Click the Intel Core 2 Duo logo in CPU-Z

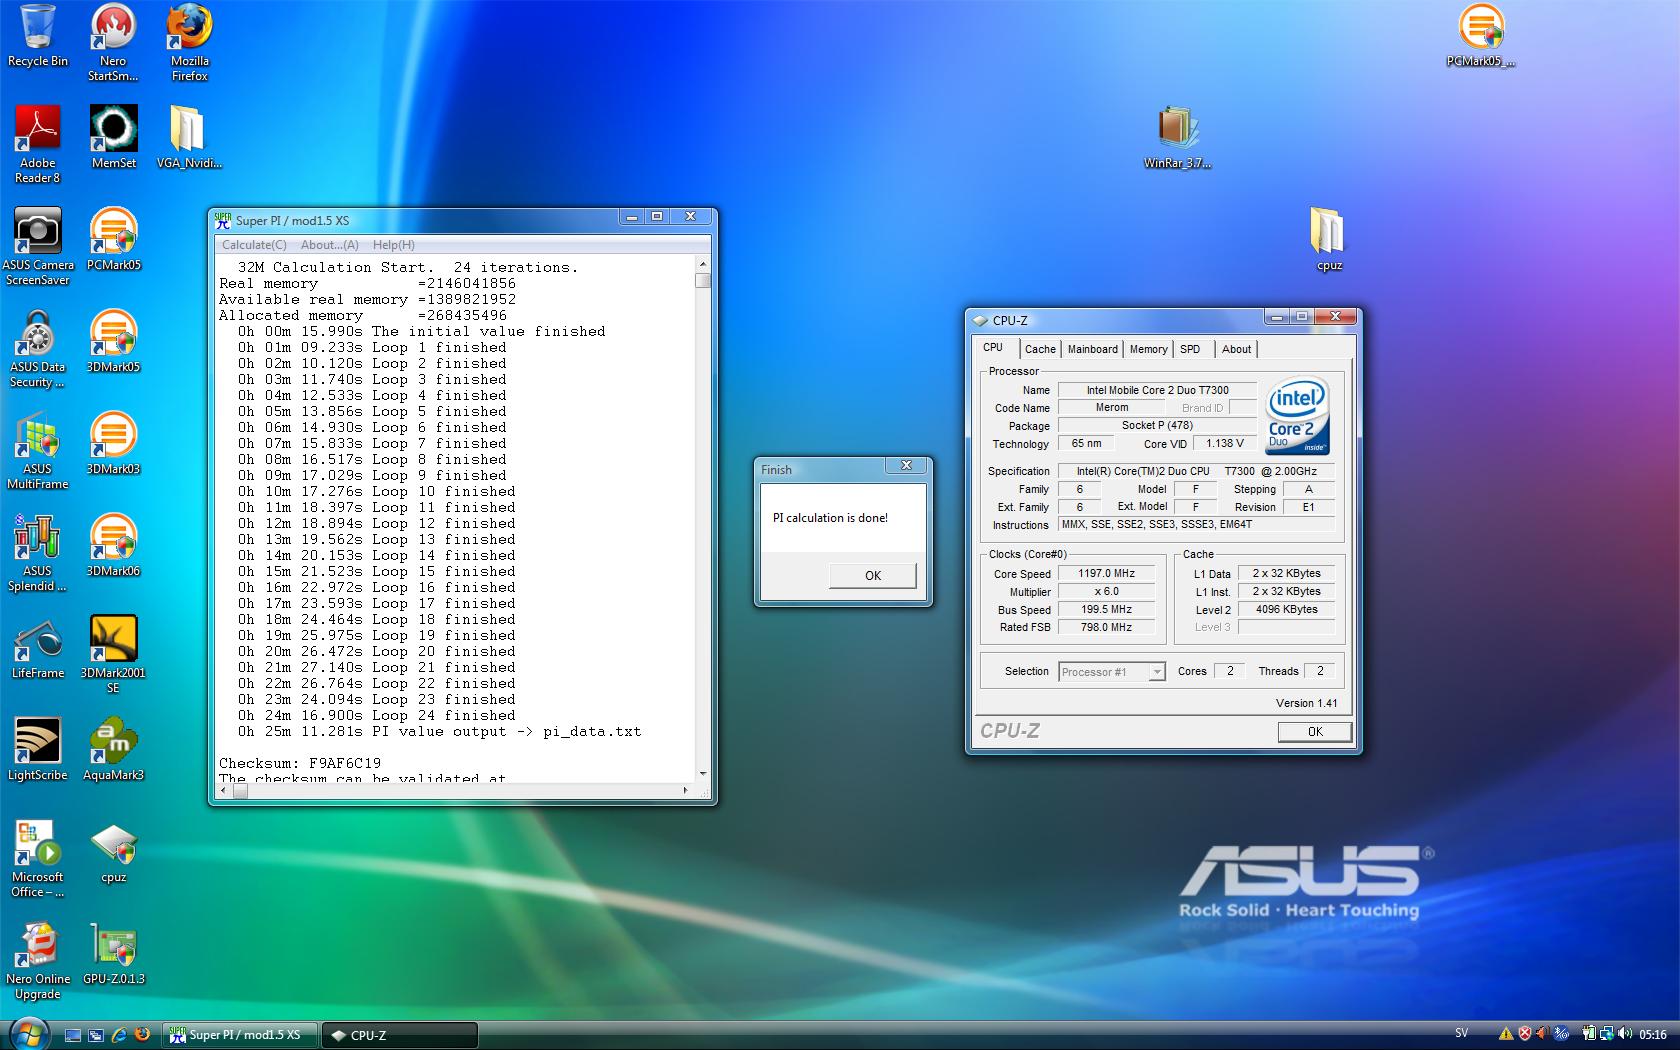[1297, 416]
